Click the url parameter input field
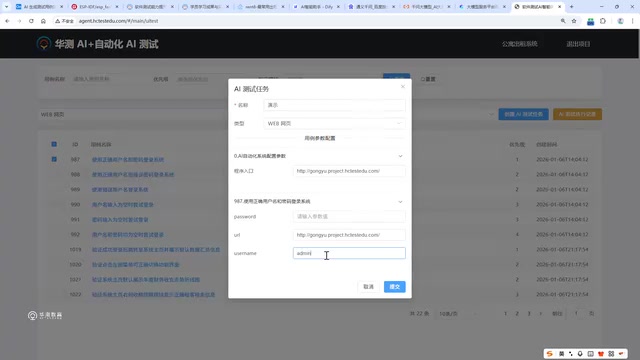Screen dimensions: 640x360 [x=349, y=235]
